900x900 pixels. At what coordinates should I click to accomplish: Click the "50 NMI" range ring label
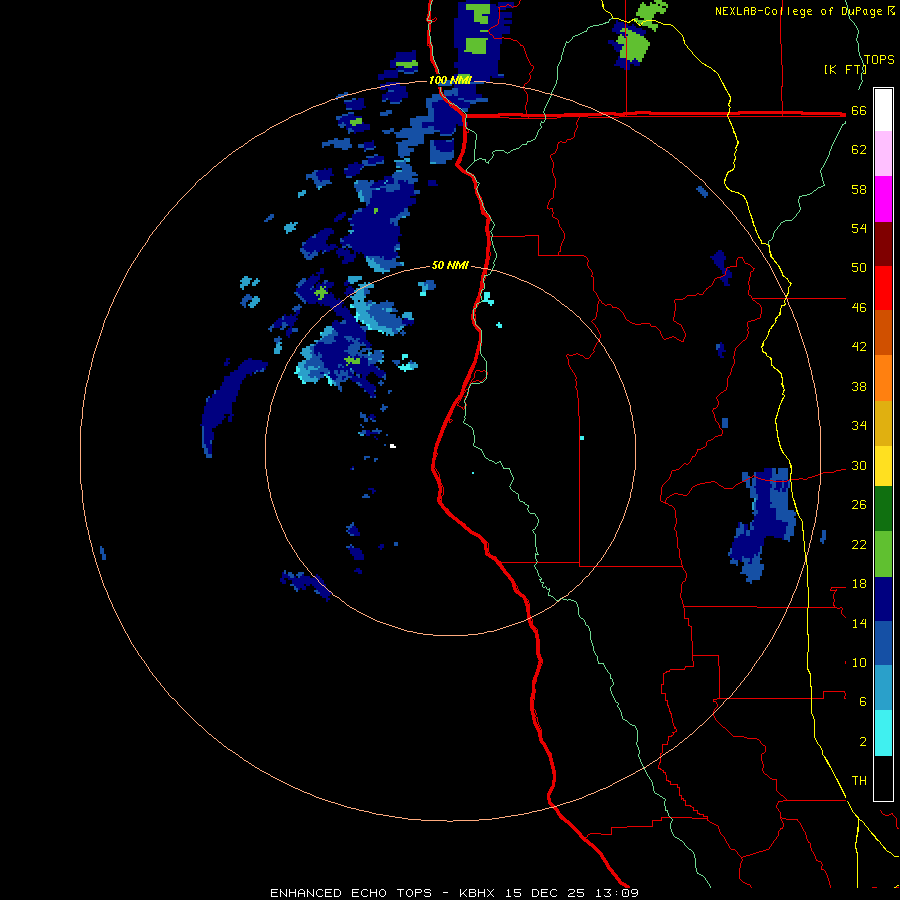click(x=450, y=265)
